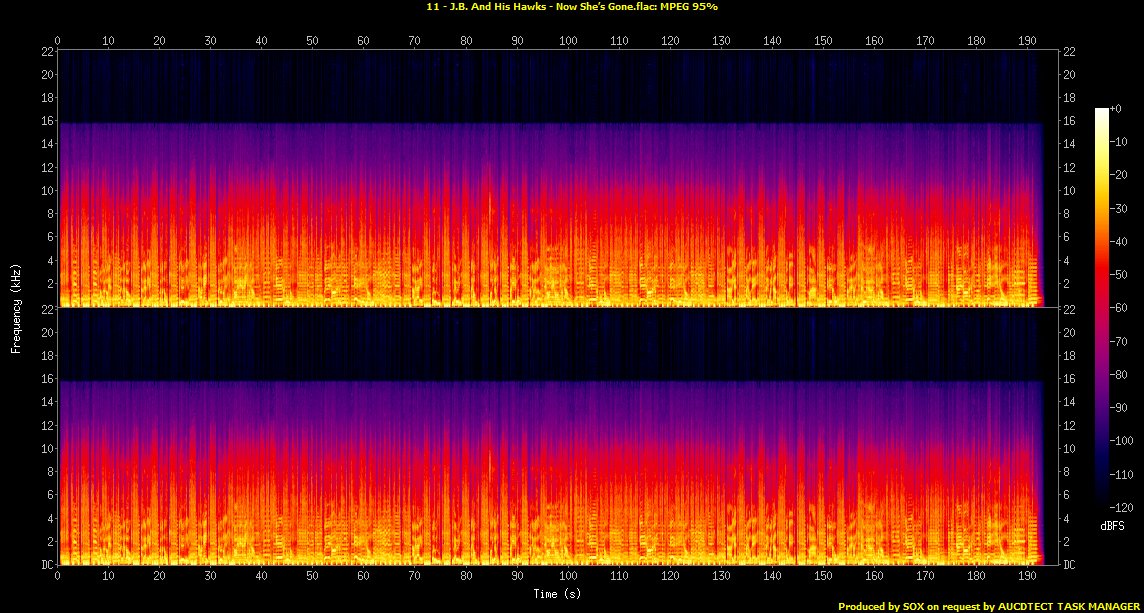Screen dimensions: 1144x613
Task: Click the 150 second tick on the bottom time axis
Action: (823, 577)
